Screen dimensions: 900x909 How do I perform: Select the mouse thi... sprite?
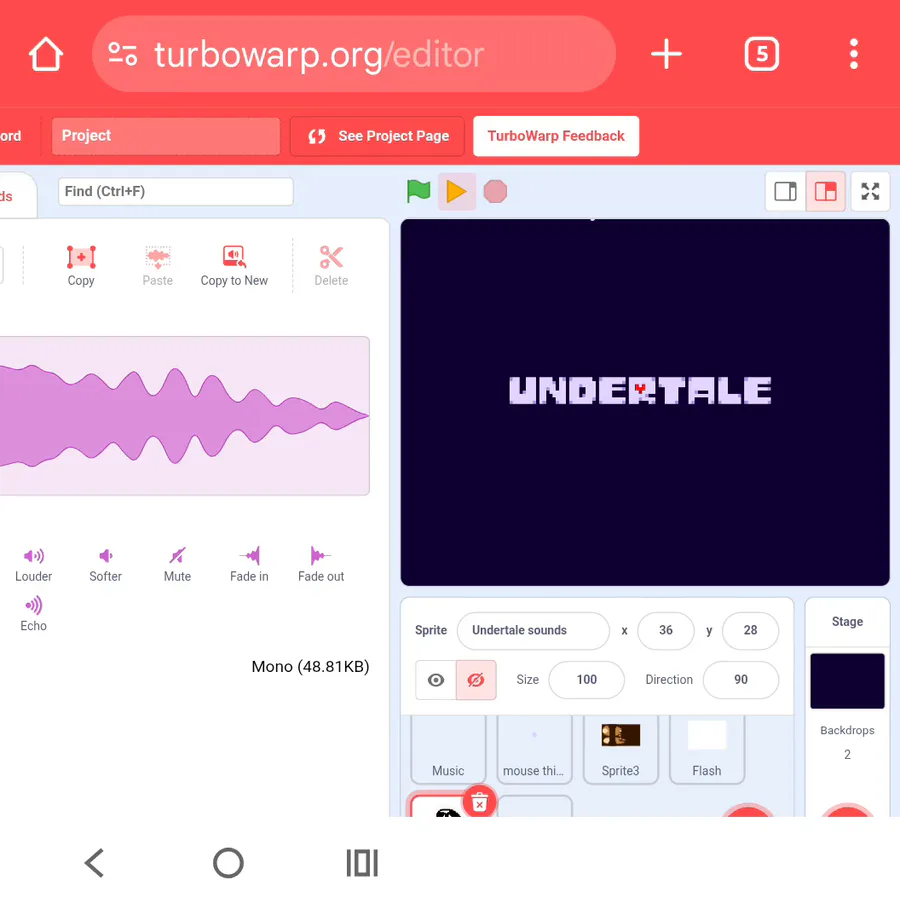[534, 749]
